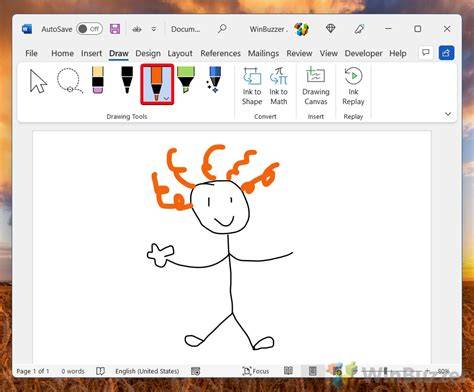Click Ink to Shape

click(x=252, y=86)
